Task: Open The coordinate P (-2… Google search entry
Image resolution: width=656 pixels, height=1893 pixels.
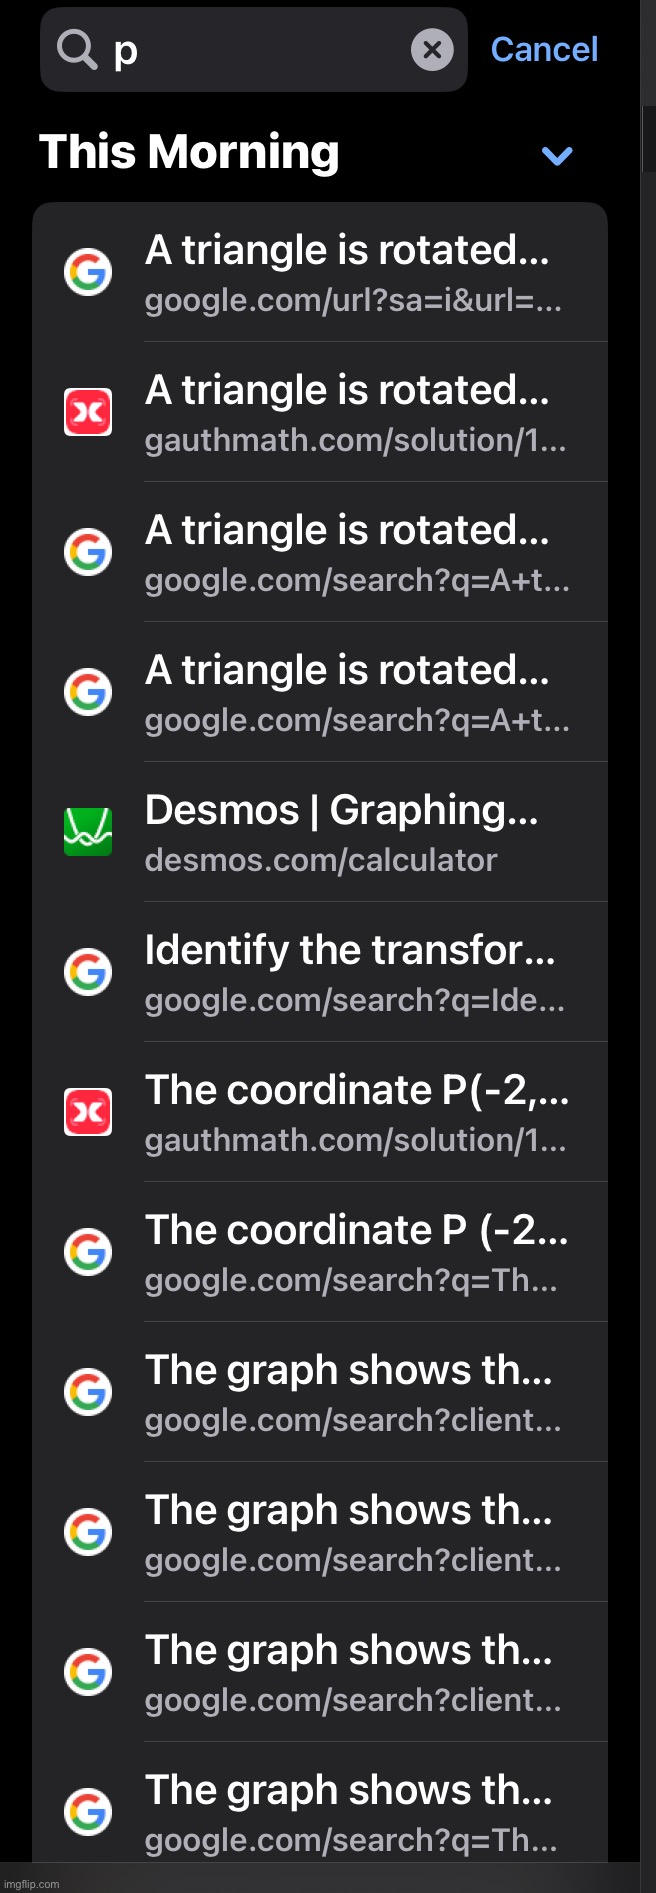Action: click(320, 1252)
